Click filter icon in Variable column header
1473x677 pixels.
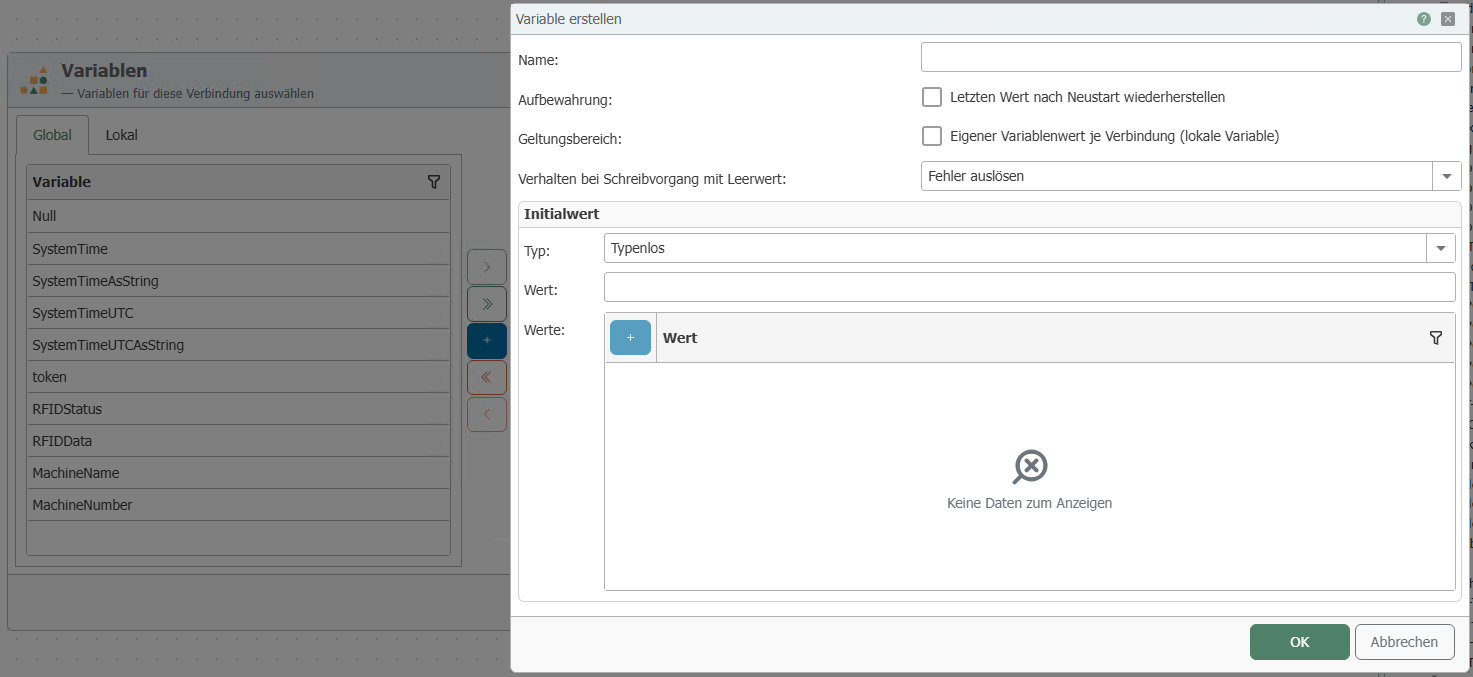434,182
